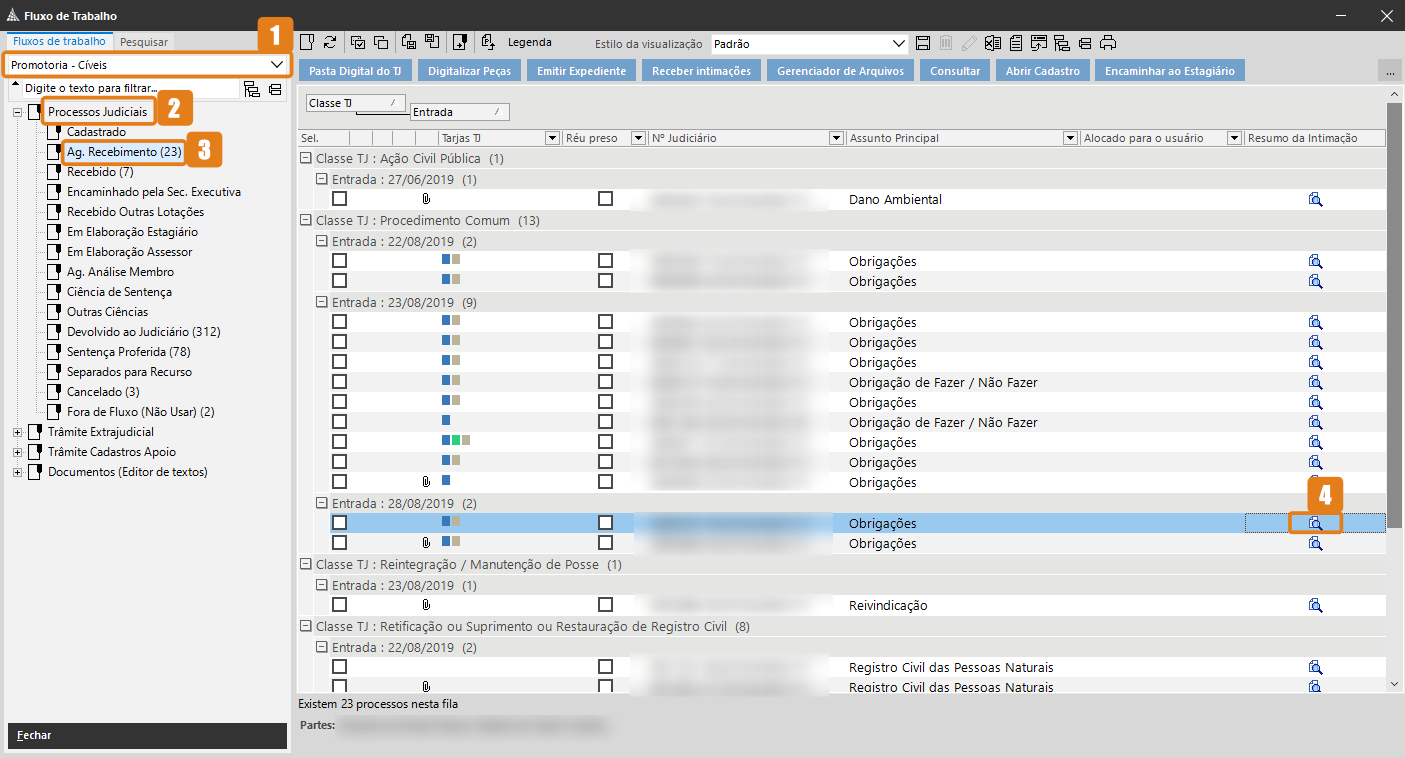Click Abrir Cadastro button

[x=1042, y=71]
